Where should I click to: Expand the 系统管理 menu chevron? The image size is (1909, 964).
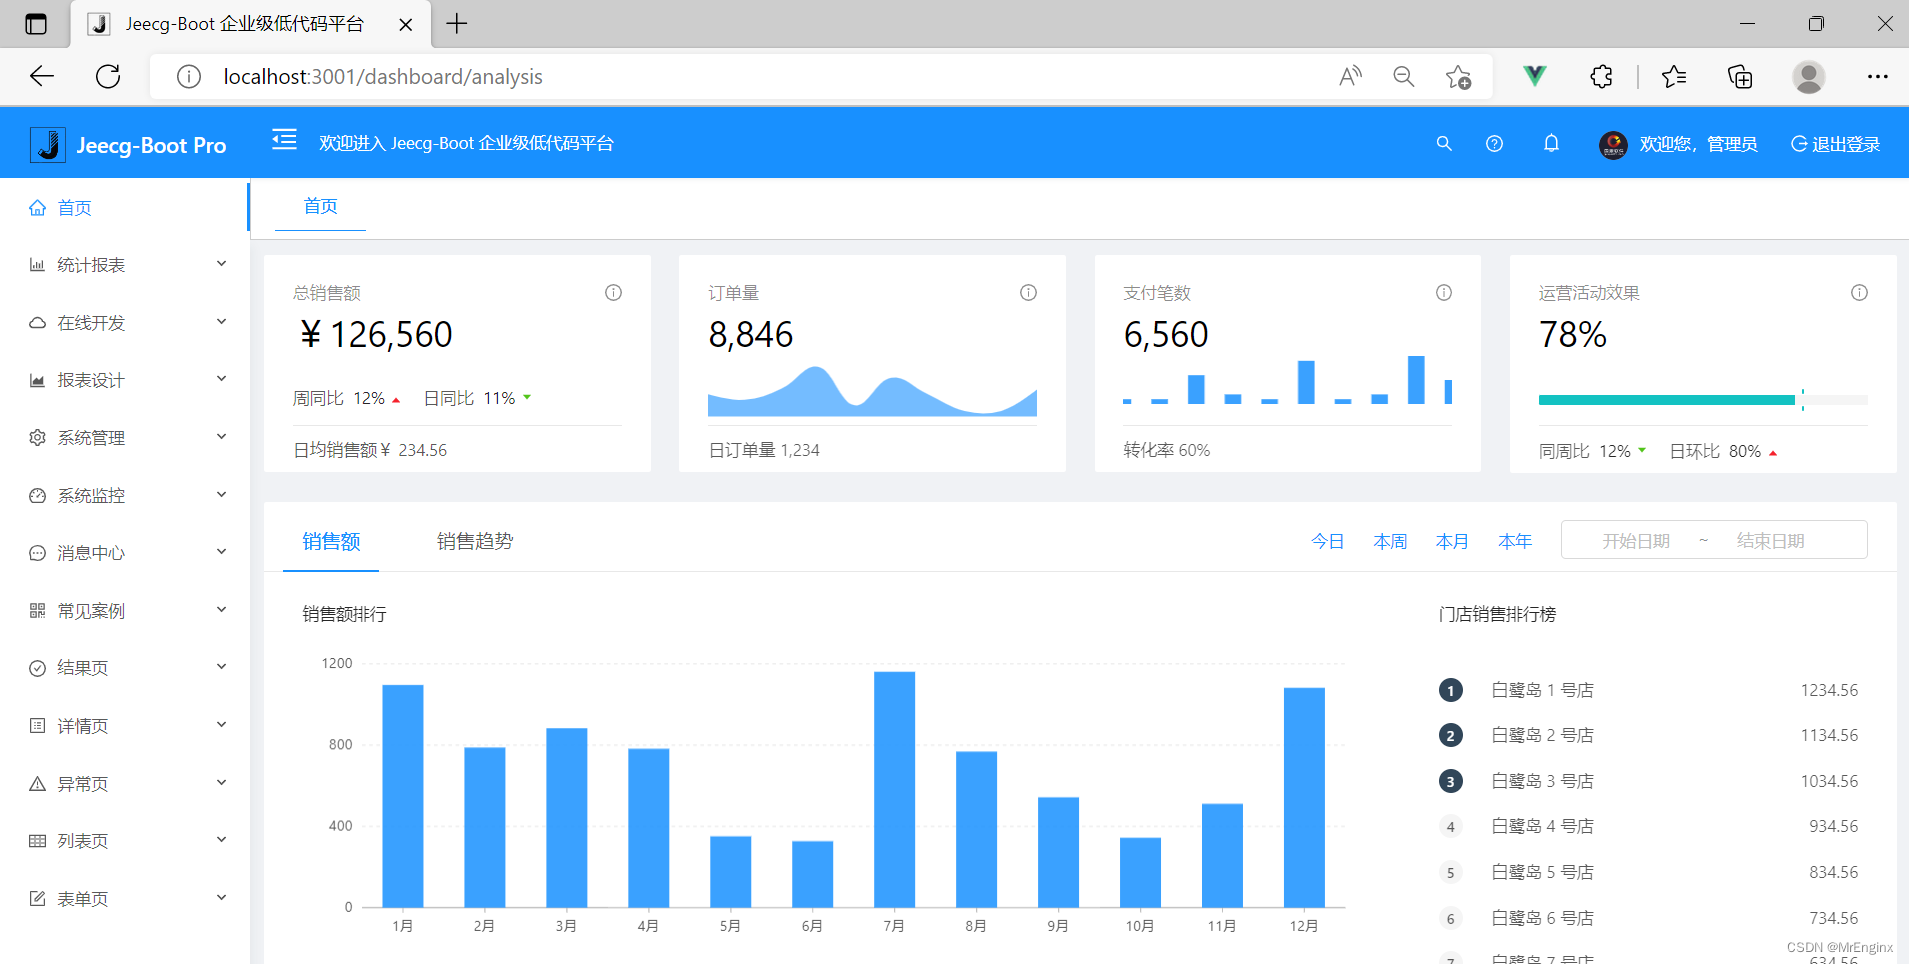point(221,437)
